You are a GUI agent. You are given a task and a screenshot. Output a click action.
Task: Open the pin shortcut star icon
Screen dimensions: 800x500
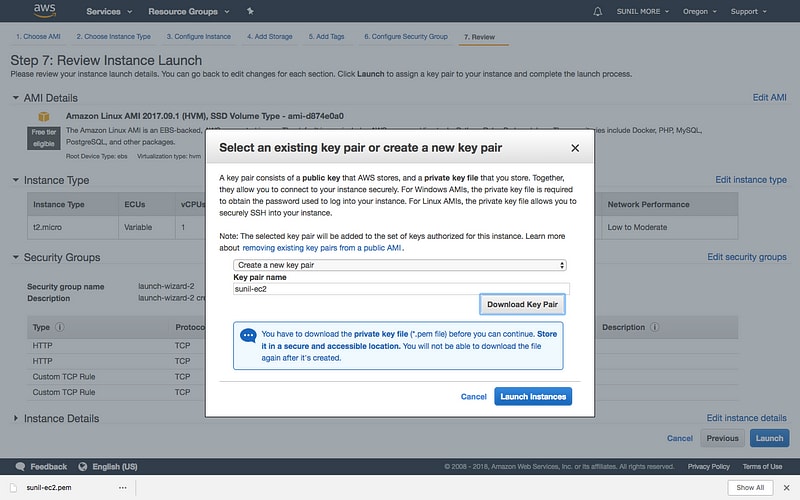coord(250,11)
